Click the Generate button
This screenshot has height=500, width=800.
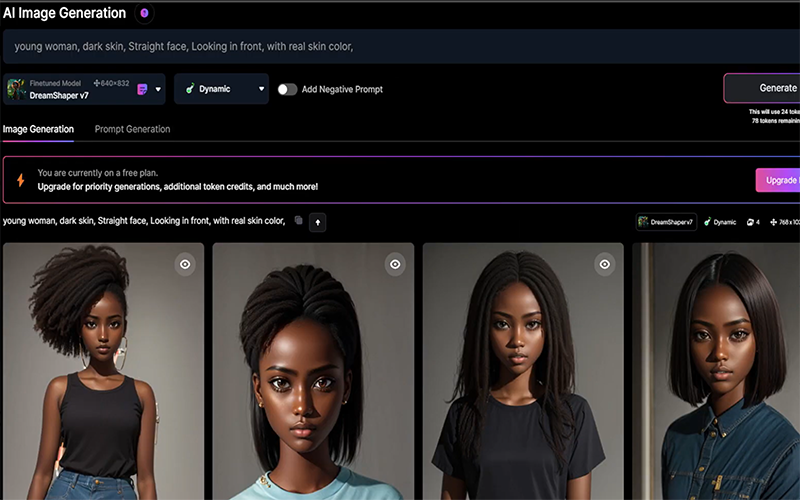pyautogui.click(x=762, y=88)
